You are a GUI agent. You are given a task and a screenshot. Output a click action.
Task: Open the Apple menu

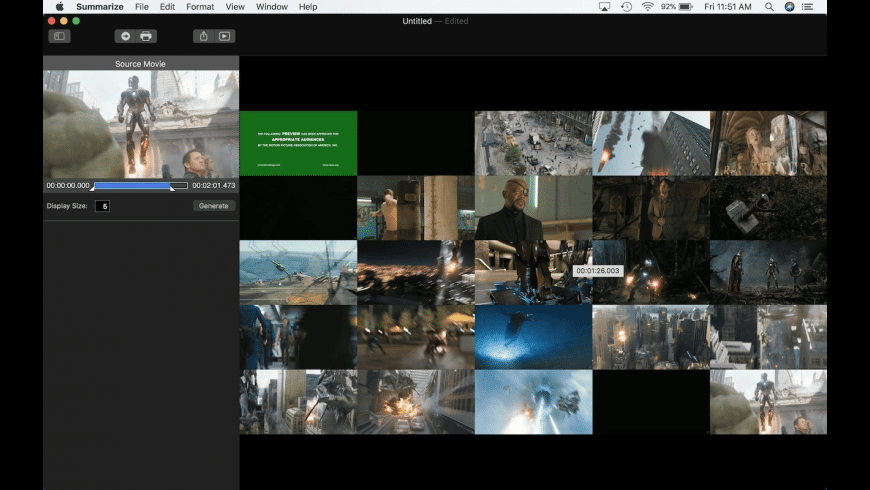[59, 7]
